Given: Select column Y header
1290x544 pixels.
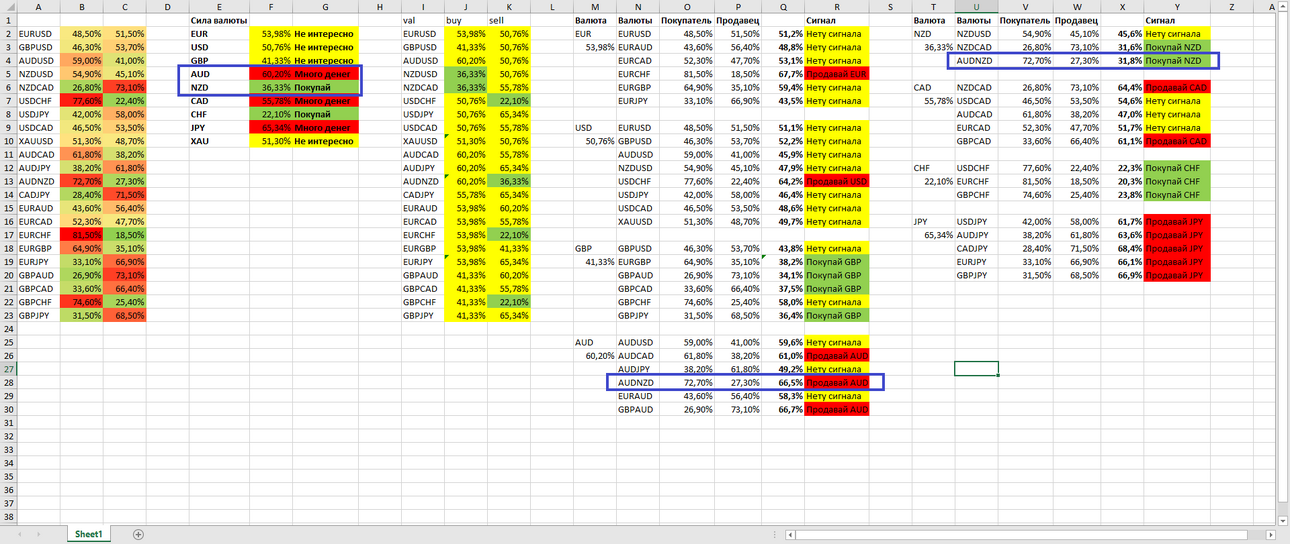Looking at the screenshot, I should (1176, 6).
